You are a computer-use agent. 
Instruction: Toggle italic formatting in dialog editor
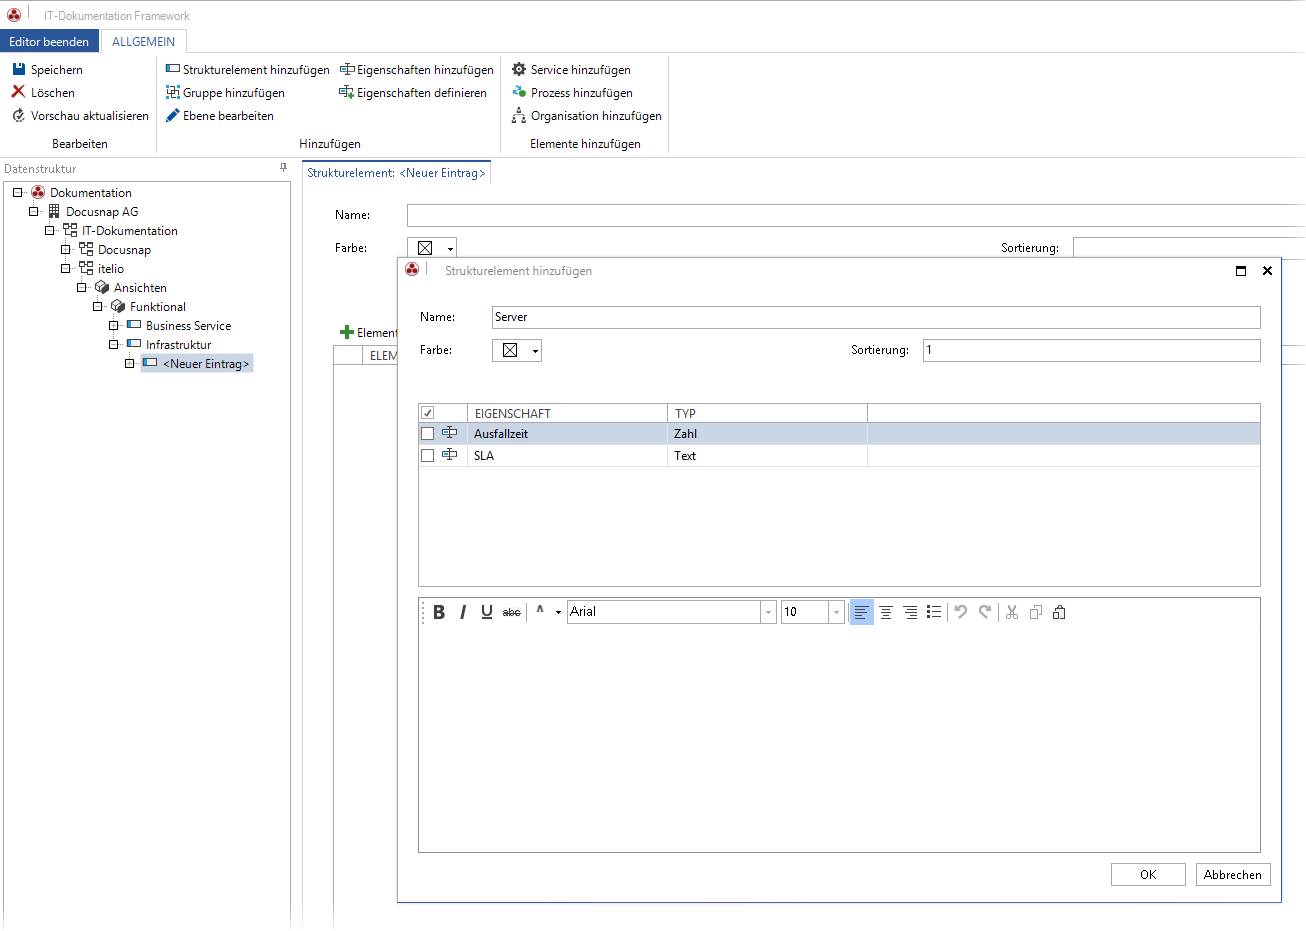[x=463, y=612]
